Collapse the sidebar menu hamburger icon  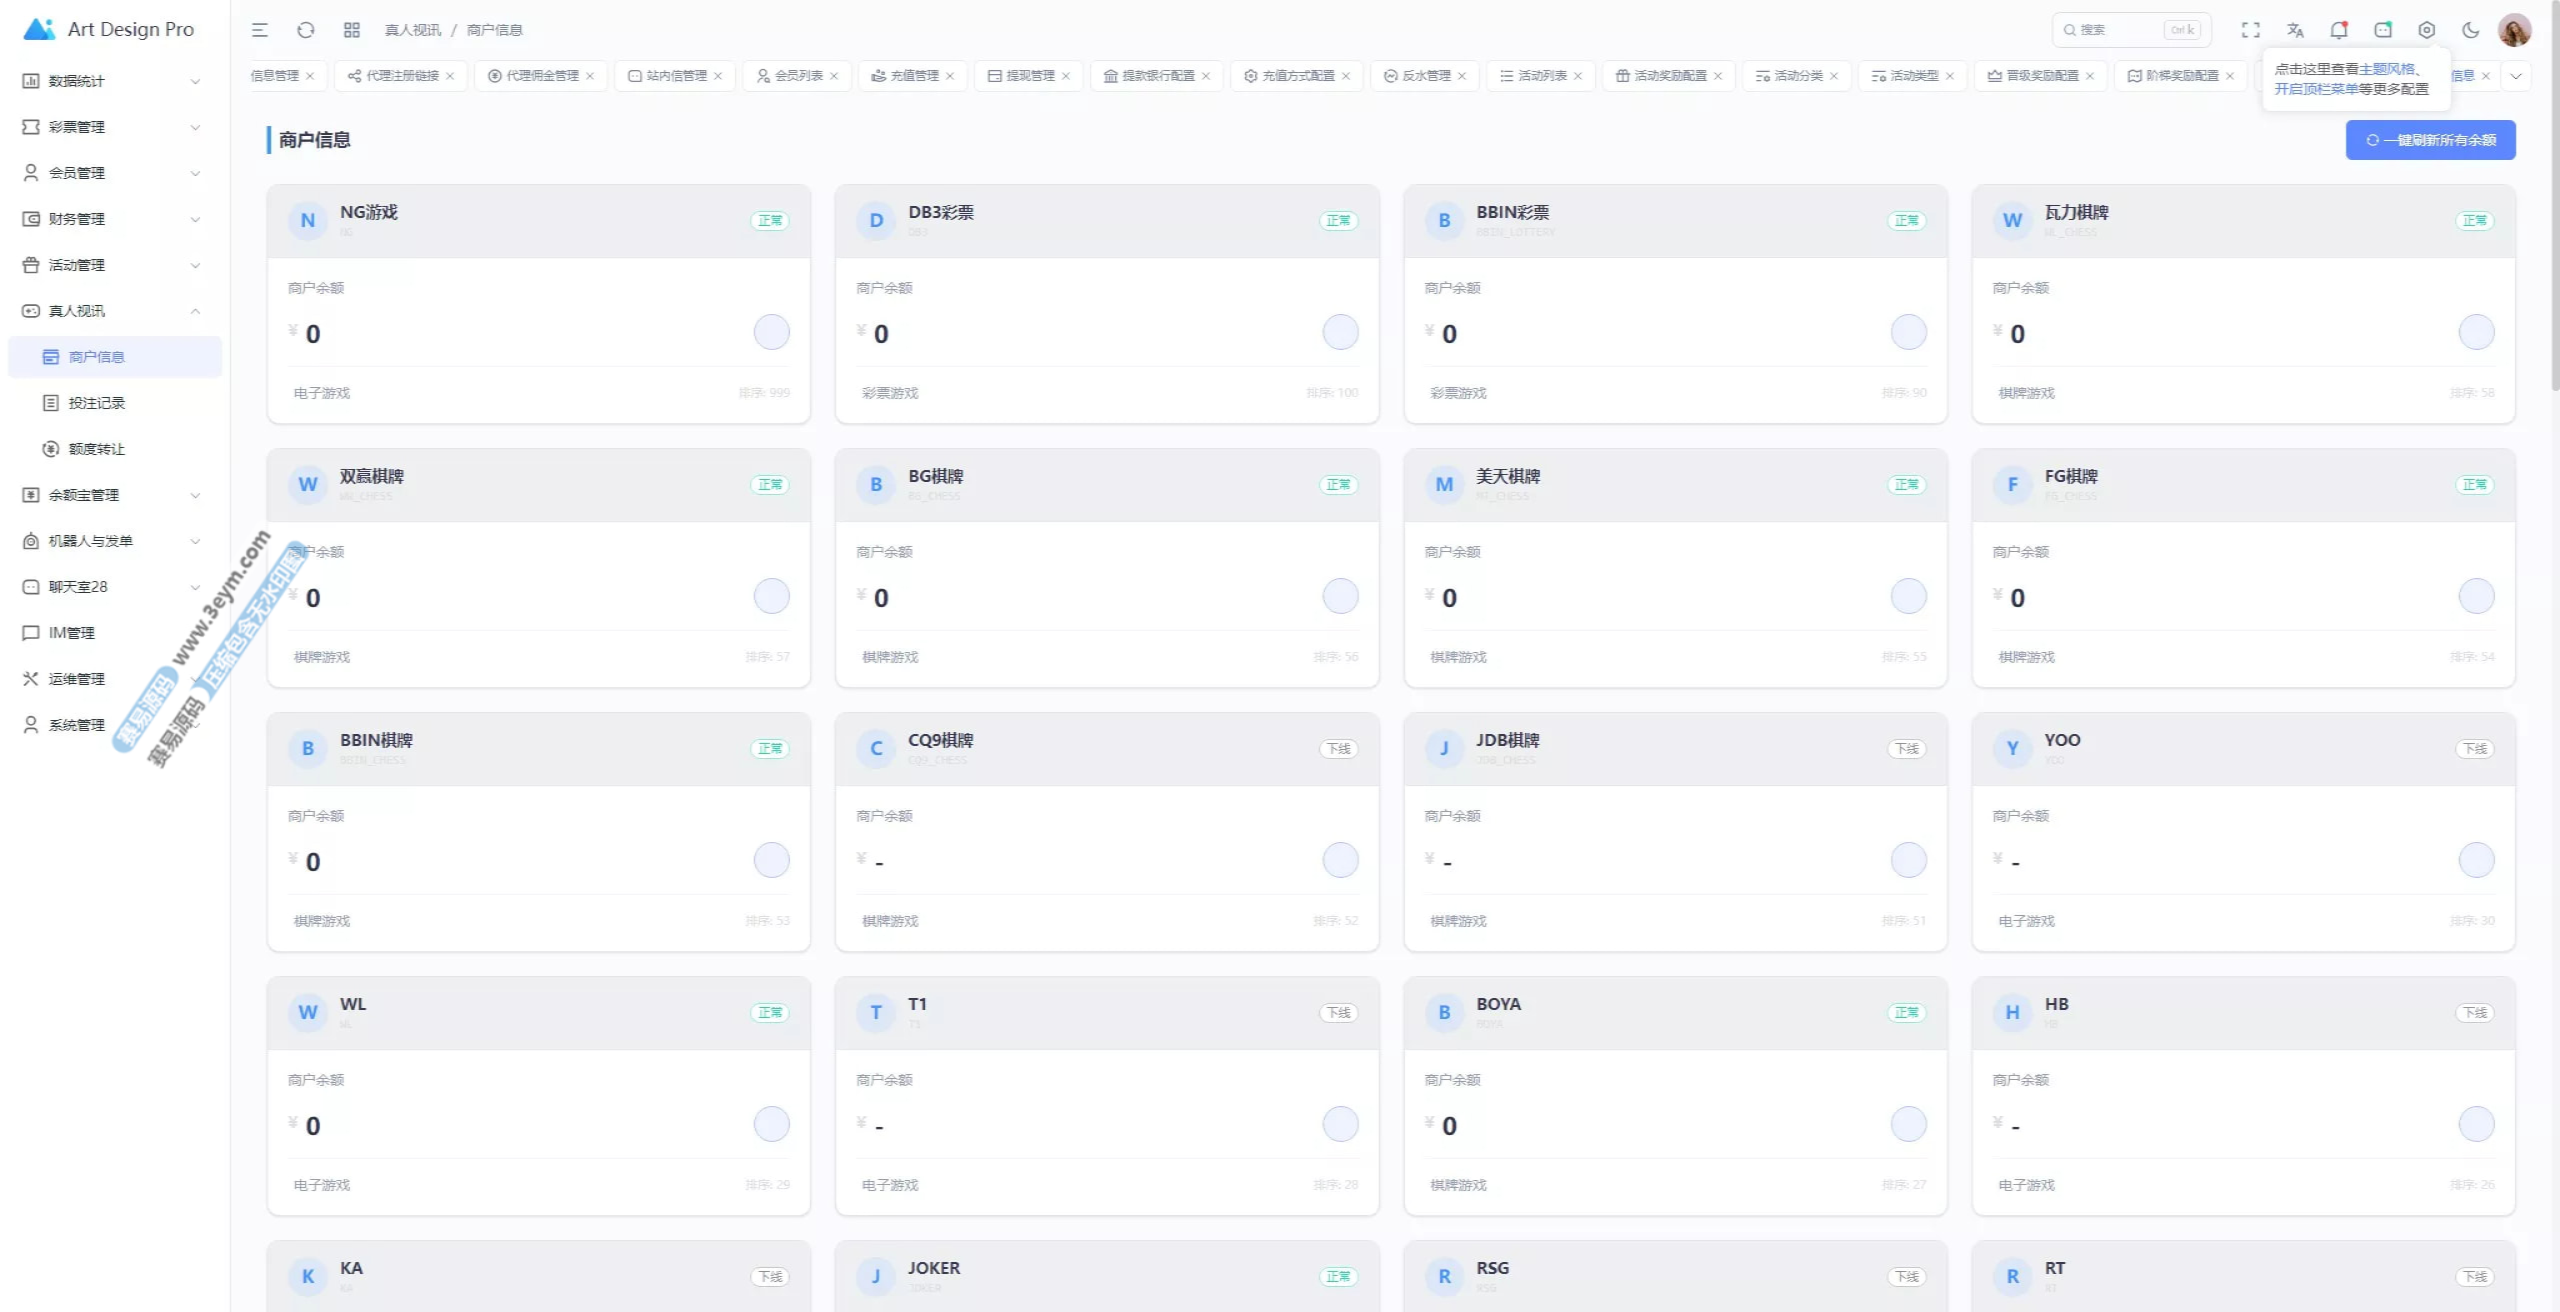click(260, 30)
